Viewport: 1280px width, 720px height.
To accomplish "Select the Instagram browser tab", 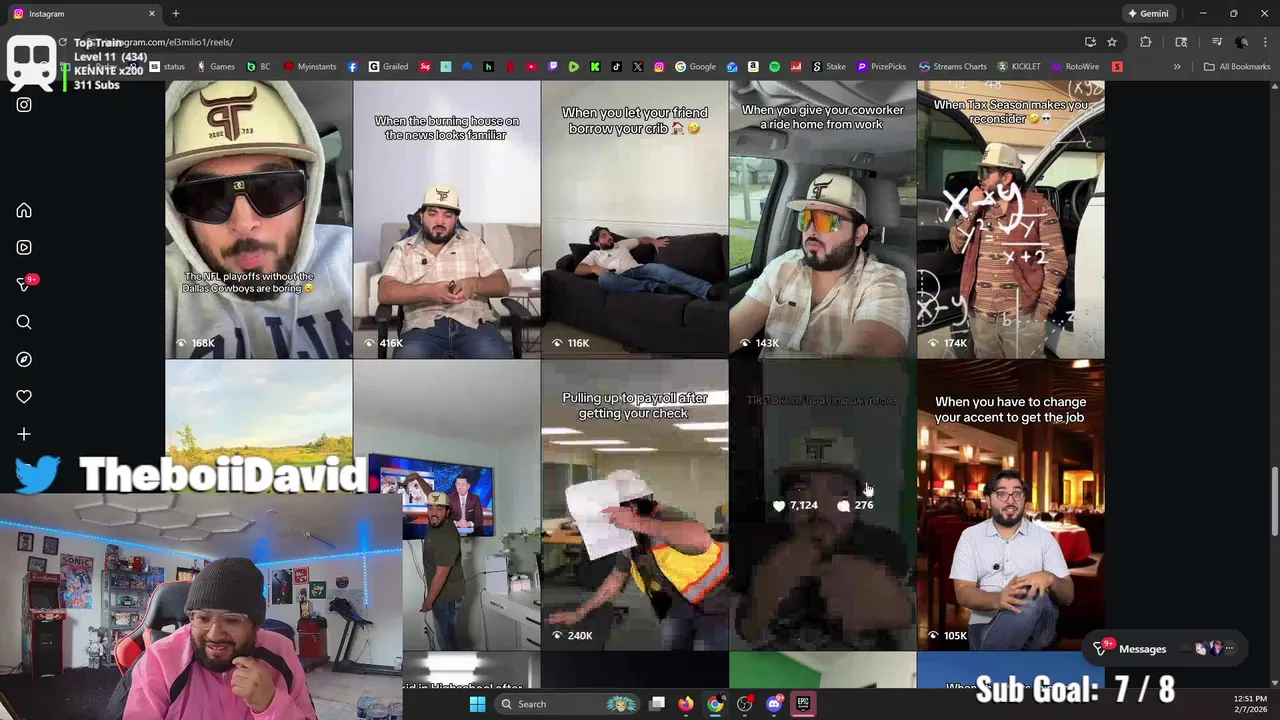I will [84, 14].
